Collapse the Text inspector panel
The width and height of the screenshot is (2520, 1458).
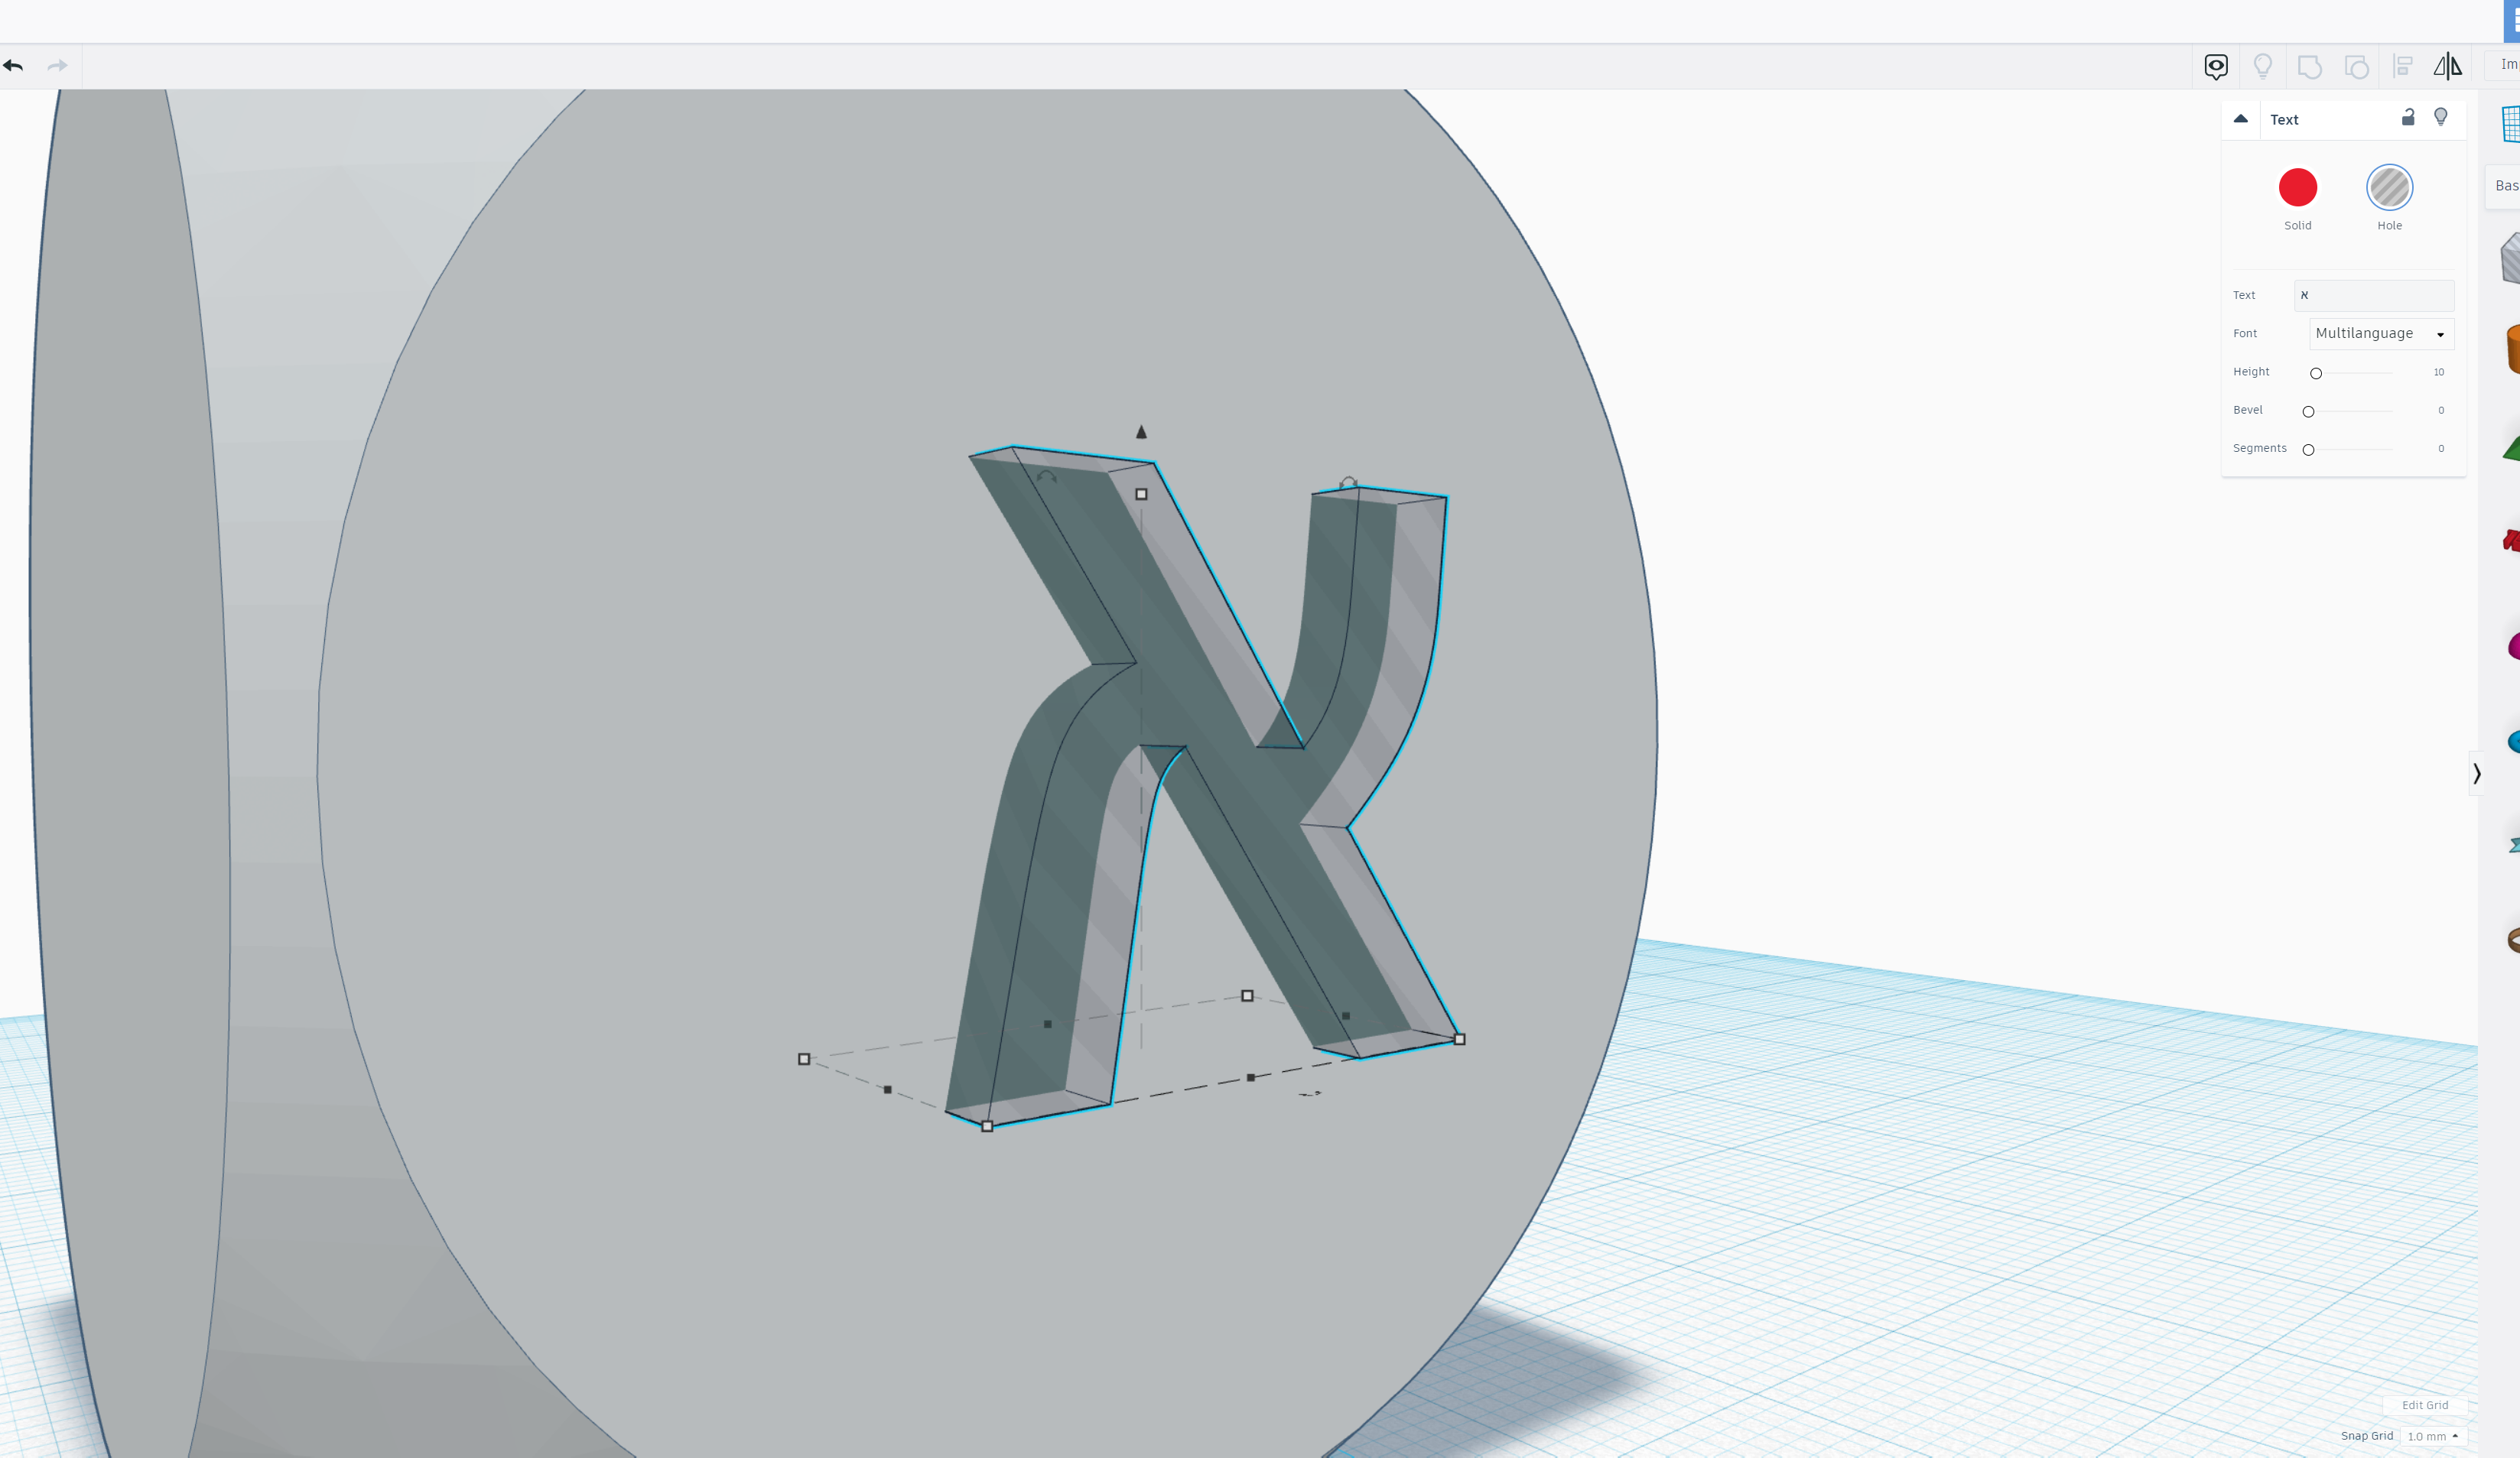click(2240, 119)
